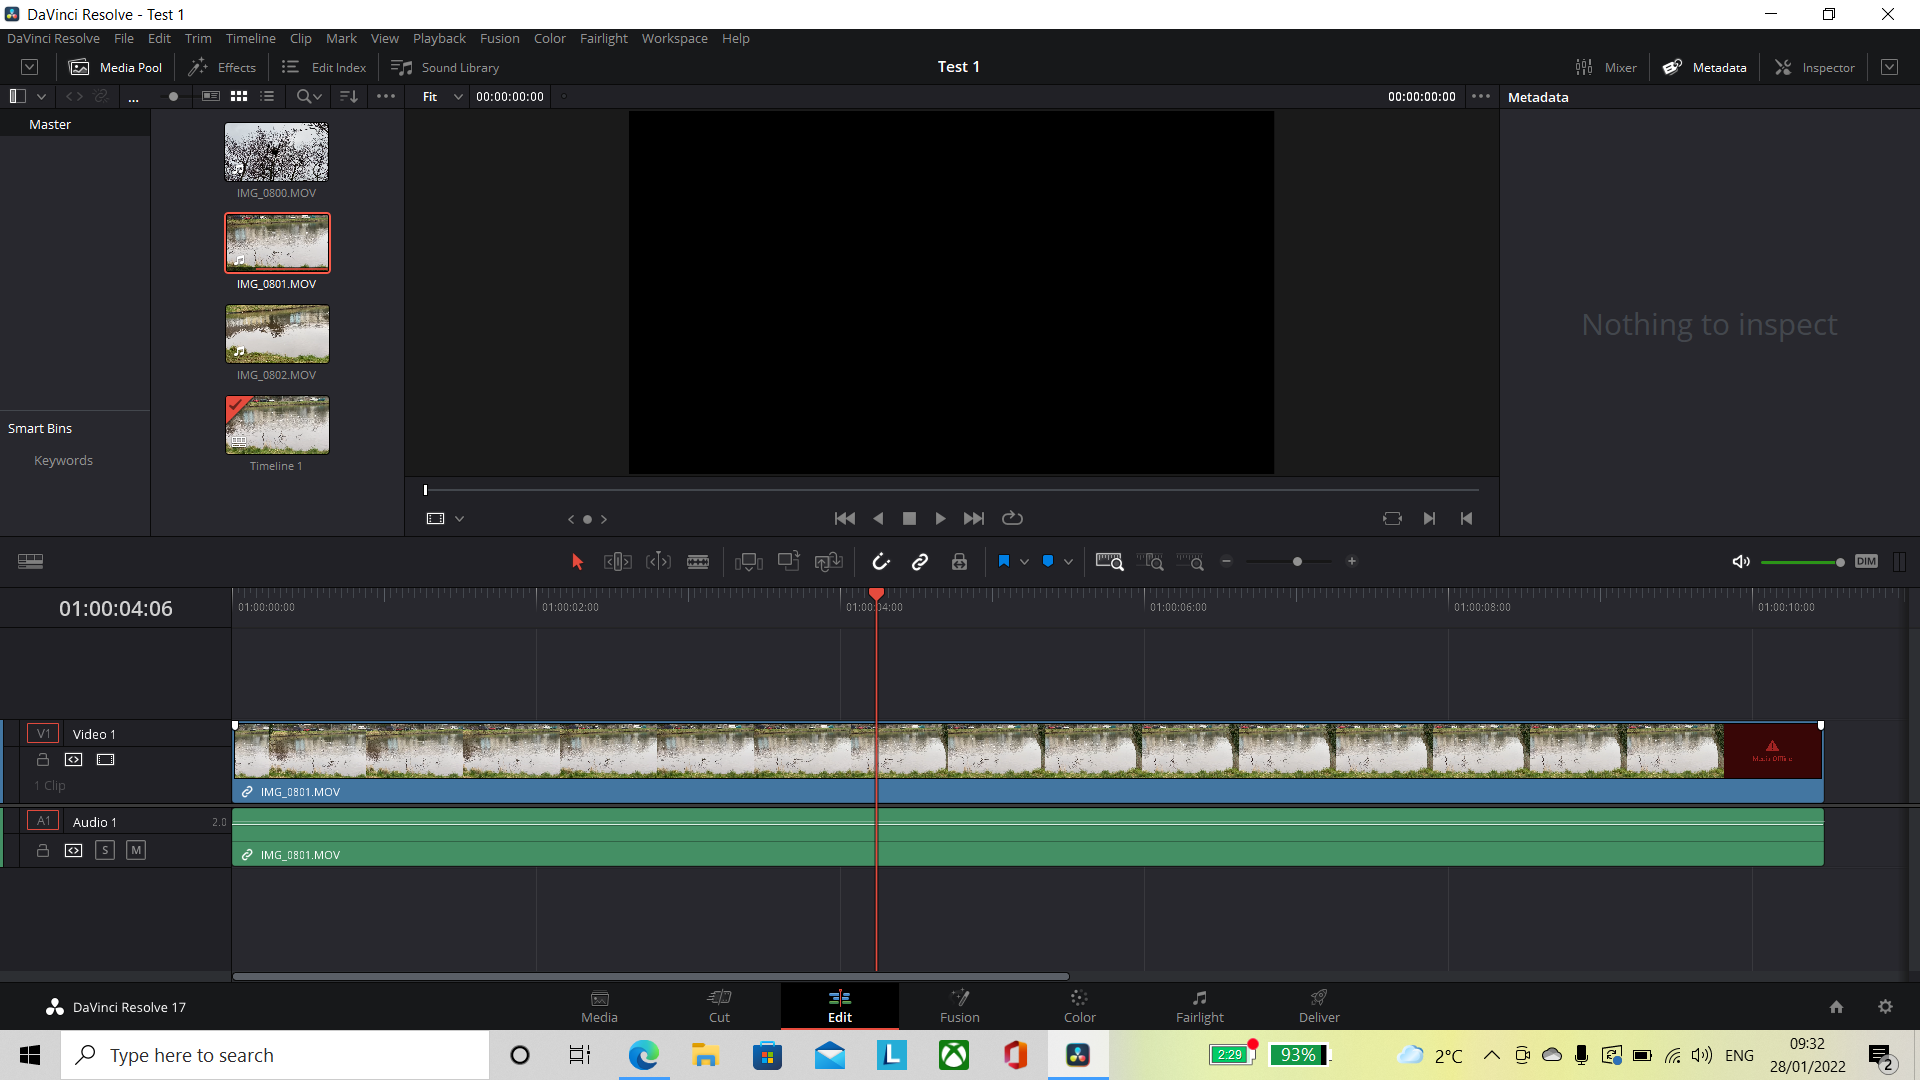1920x1080 pixels.
Task: Adjust the monitor volume slider
Action: pos(1802,563)
